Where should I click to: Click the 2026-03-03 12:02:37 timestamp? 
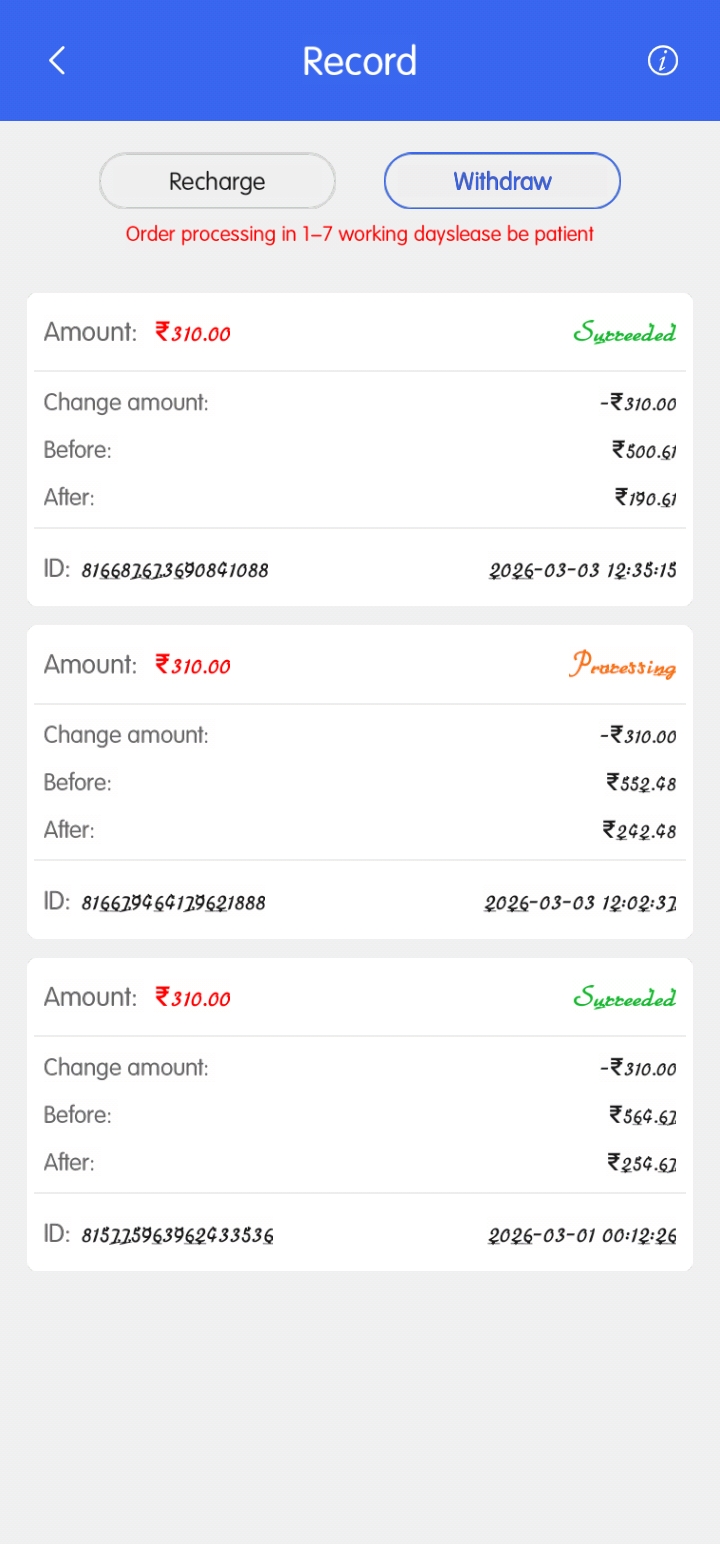click(580, 903)
